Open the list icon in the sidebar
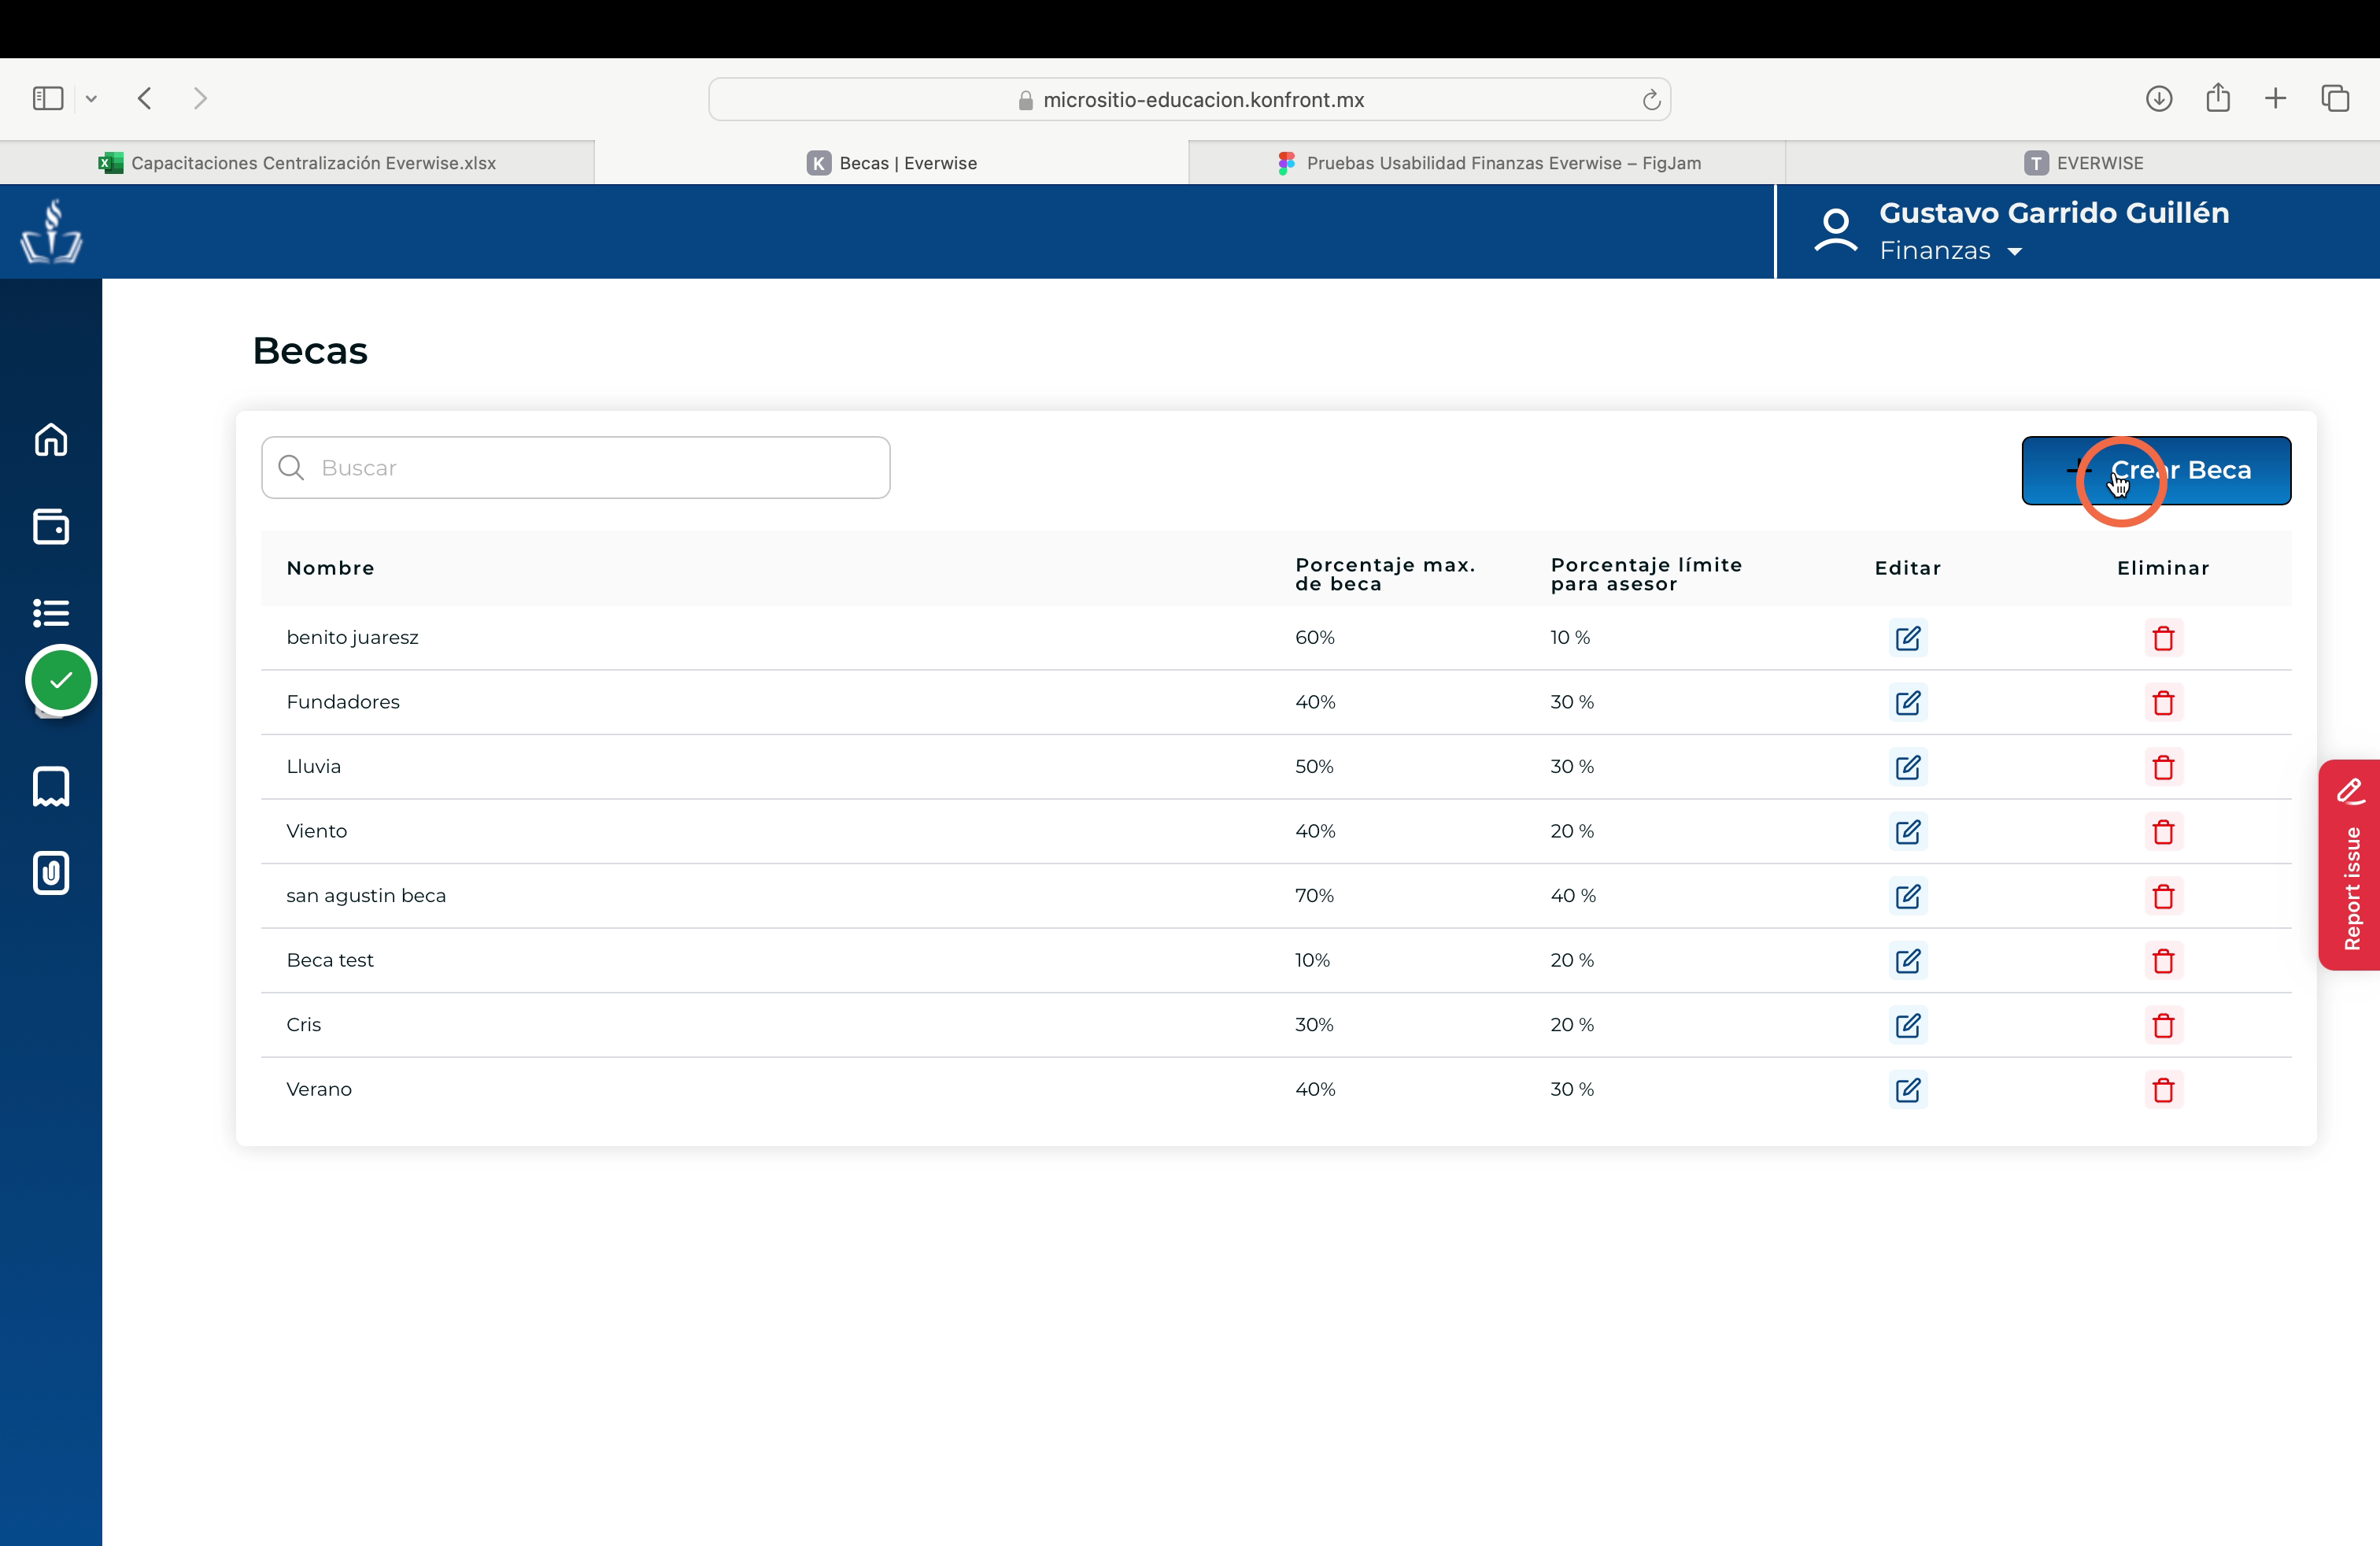 [51, 612]
